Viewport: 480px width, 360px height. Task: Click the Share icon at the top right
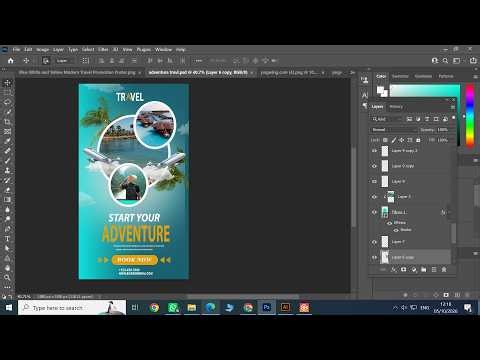(x=473, y=60)
